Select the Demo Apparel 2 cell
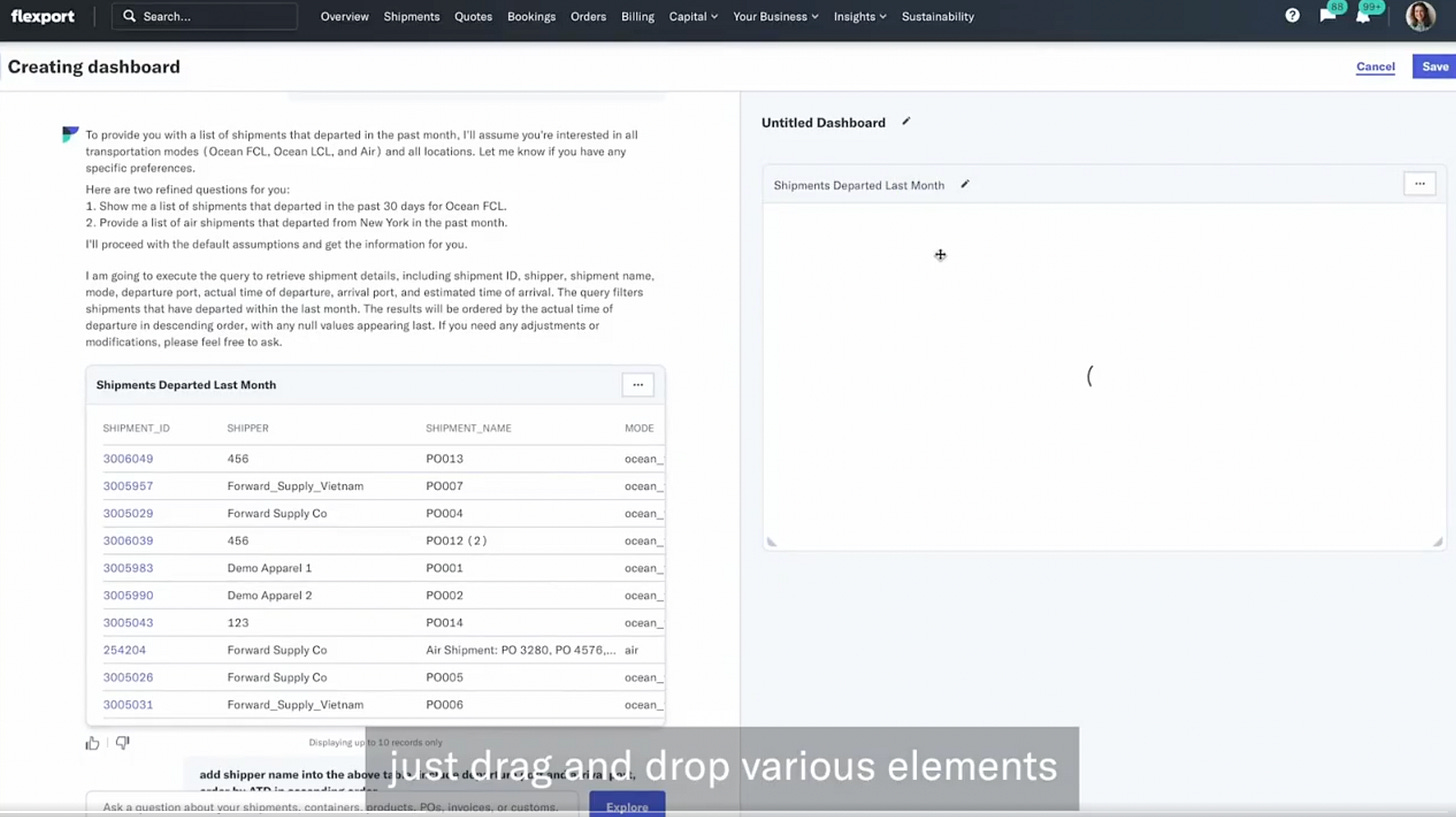 coord(269,595)
